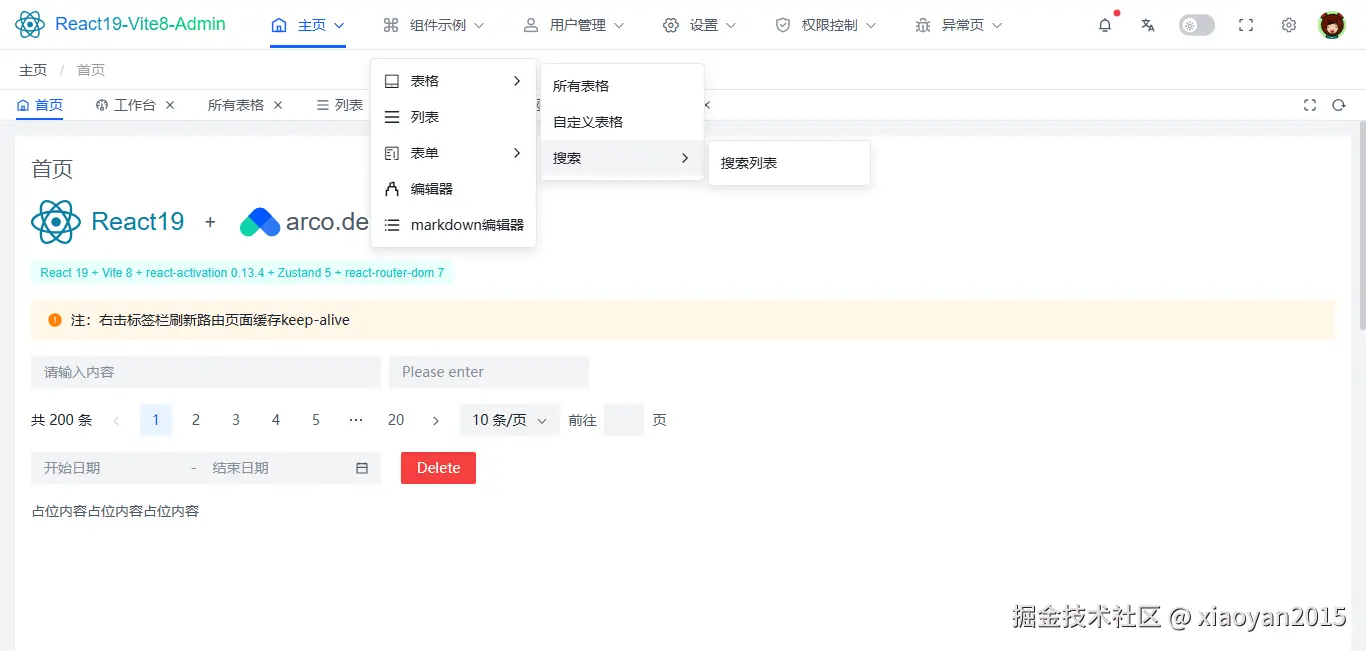The image size is (1366, 651).
Task: Click the React logo in the header
Action: pos(30,24)
